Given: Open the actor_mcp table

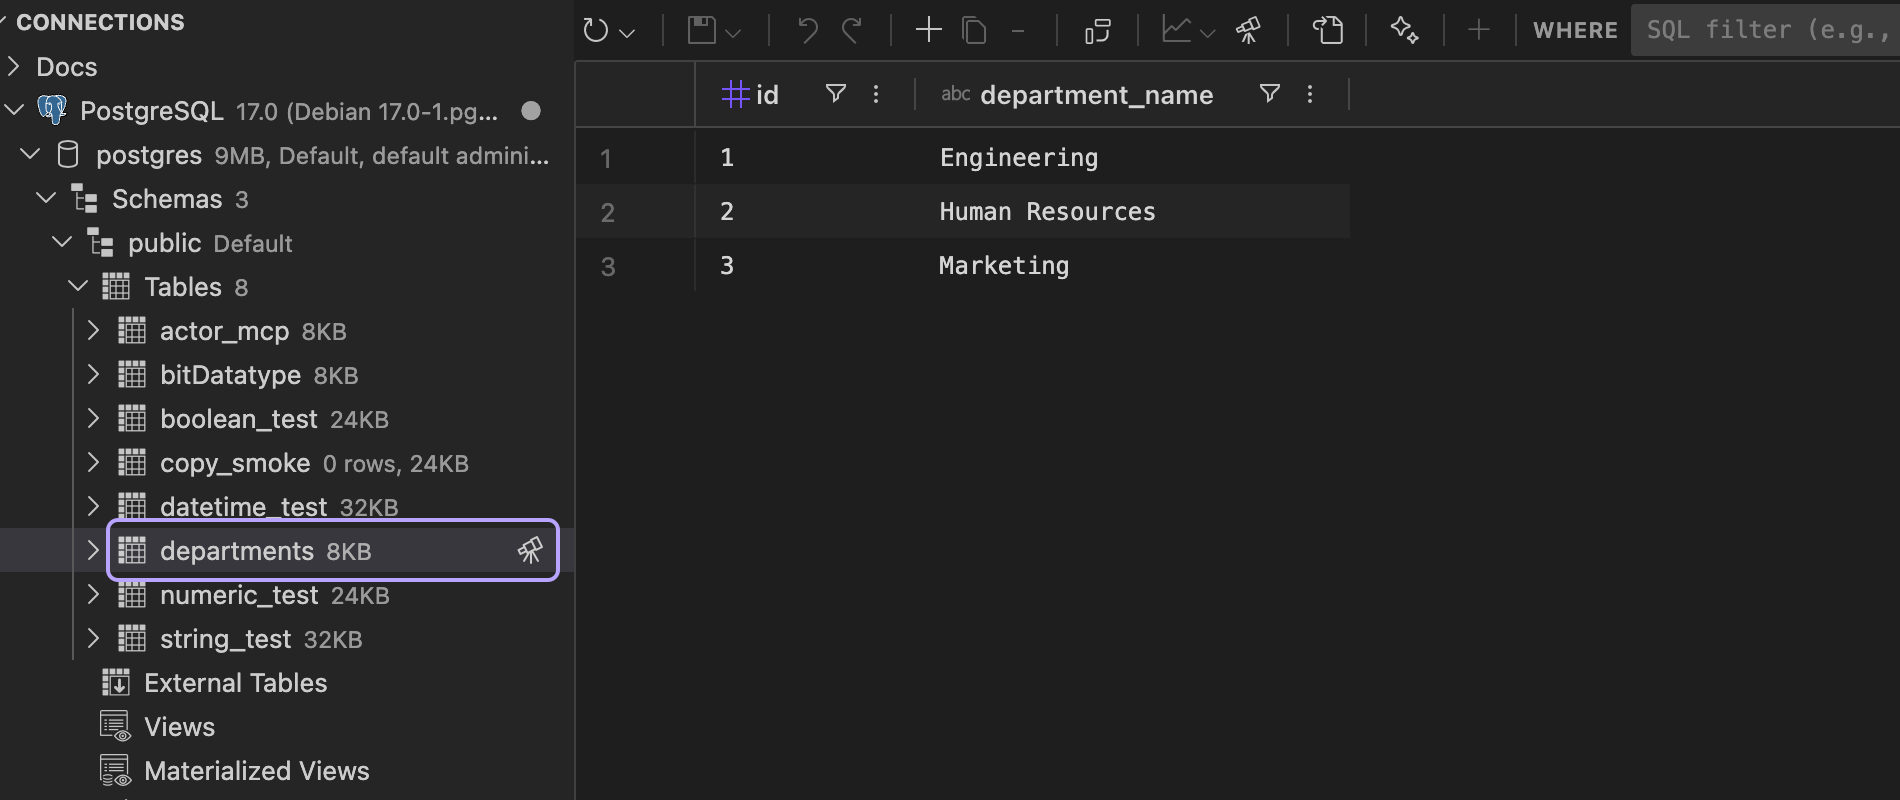Looking at the screenshot, I should click(224, 331).
